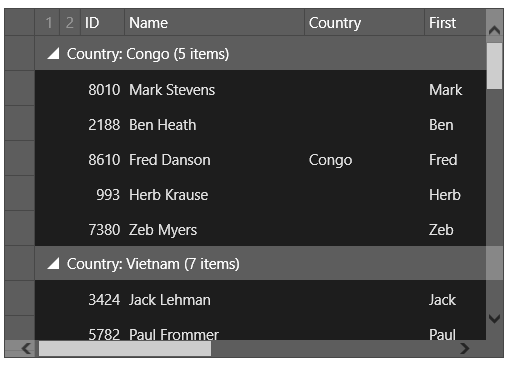Click the First column header
The height and width of the screenshot is (366, 509).
click(455, 23)
